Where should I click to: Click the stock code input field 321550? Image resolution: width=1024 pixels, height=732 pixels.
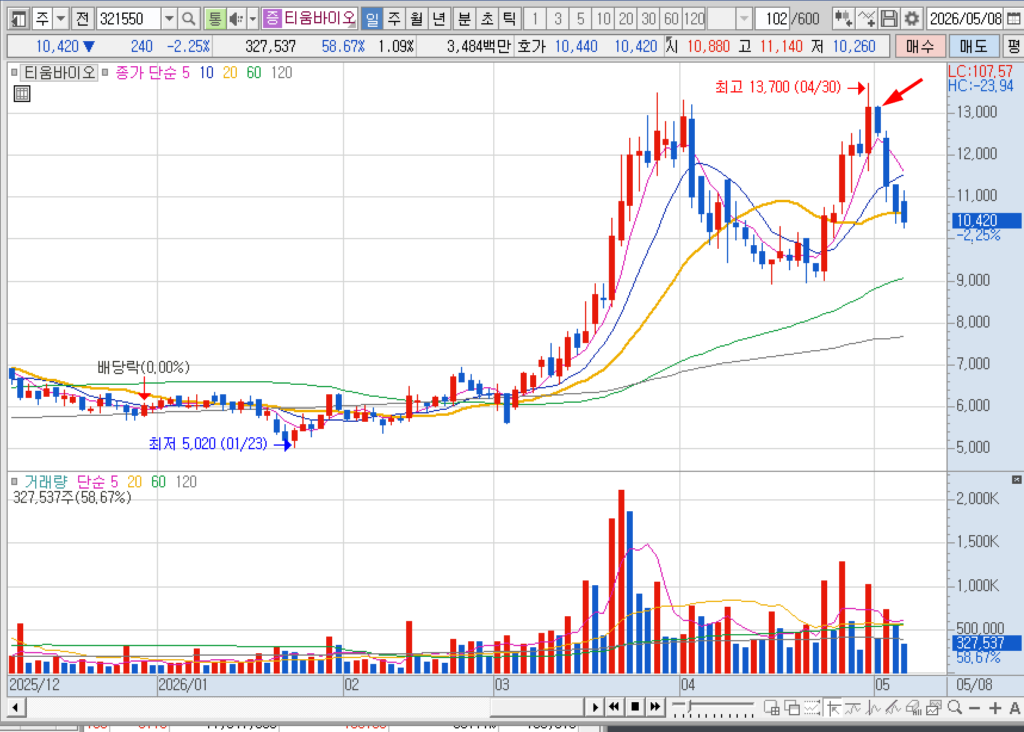click(128, 19)
